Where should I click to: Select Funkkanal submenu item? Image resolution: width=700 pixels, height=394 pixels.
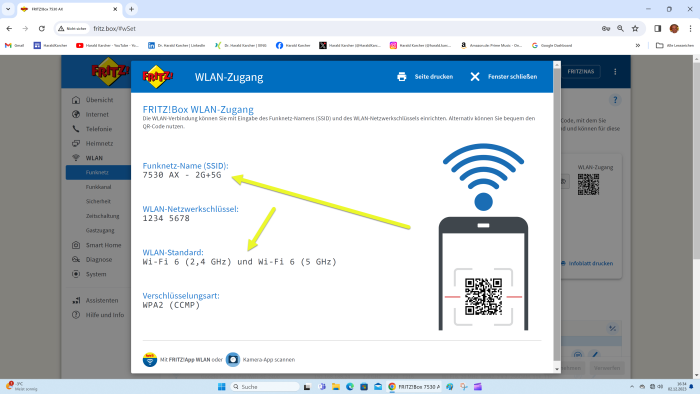(x=98, y=187)
